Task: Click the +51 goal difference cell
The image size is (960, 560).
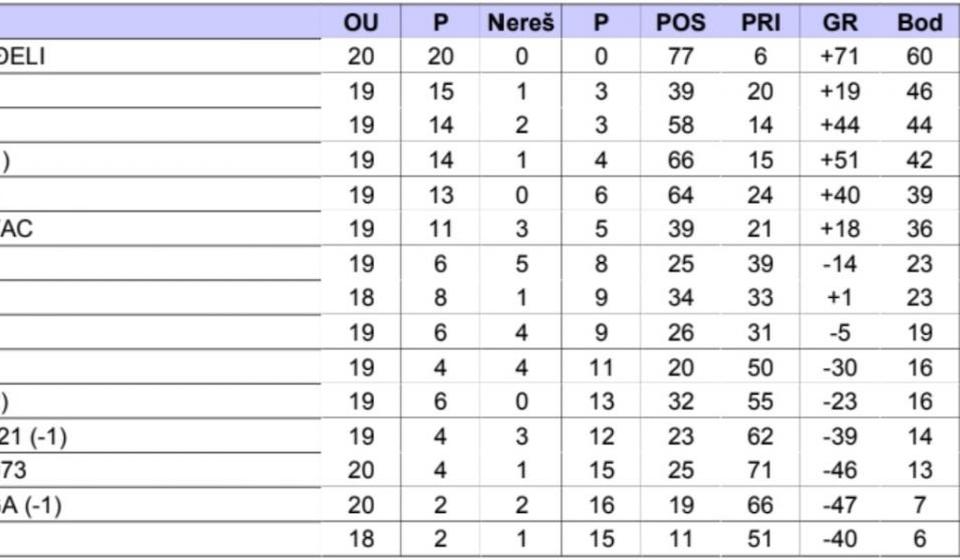Action: click(839, 160)
